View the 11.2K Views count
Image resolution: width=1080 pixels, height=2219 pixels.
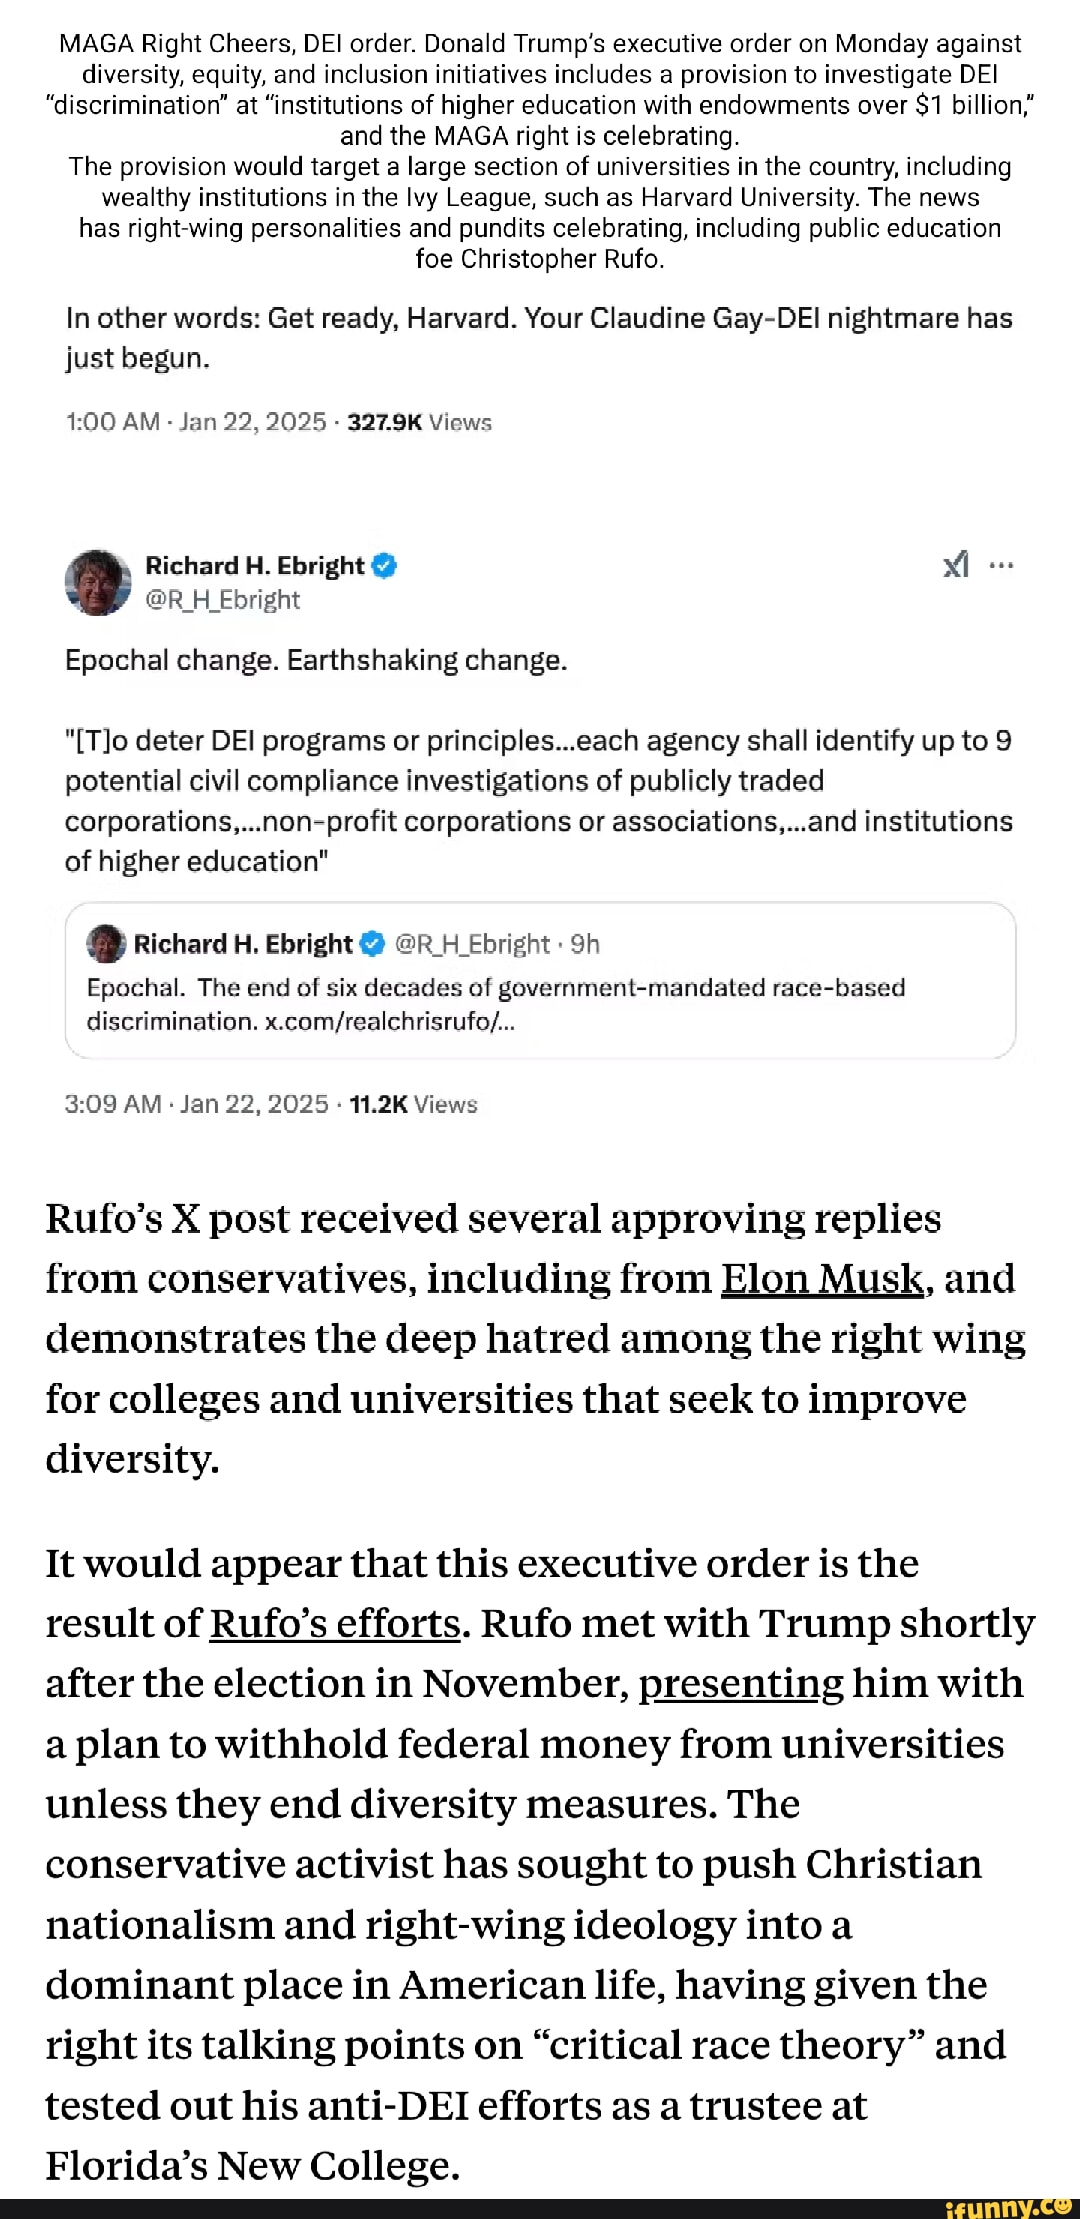coord(413,1104)
